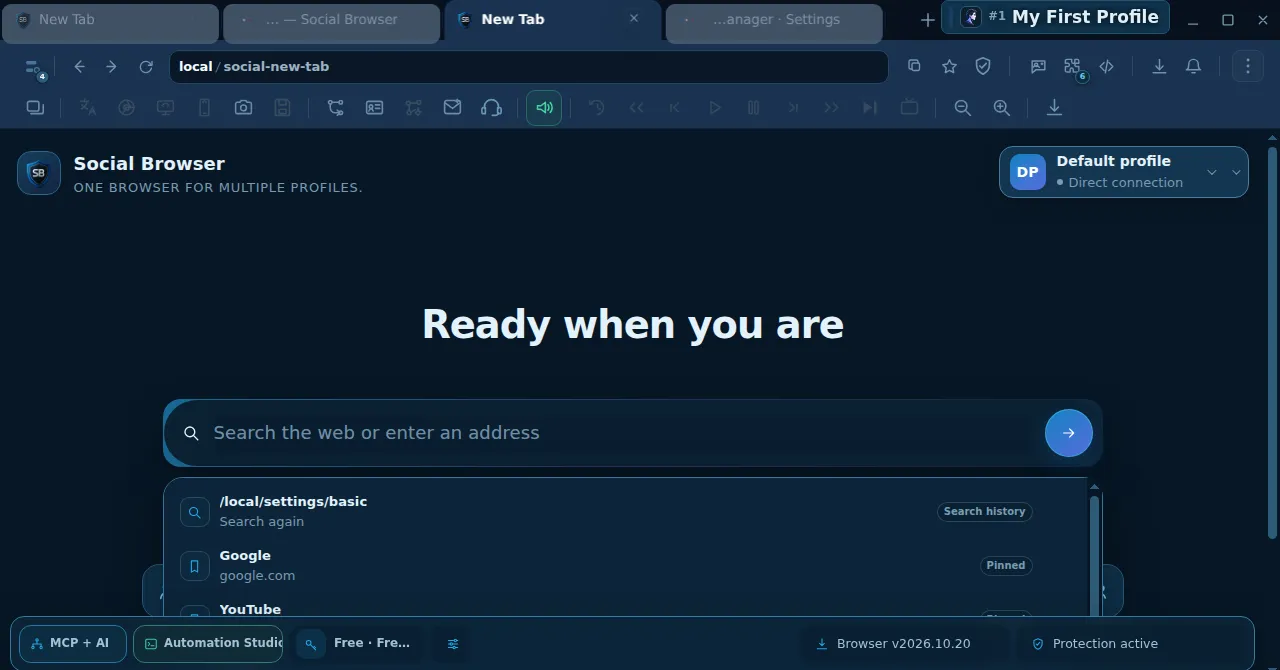Open developer tools code icon

pos(1106,66)
